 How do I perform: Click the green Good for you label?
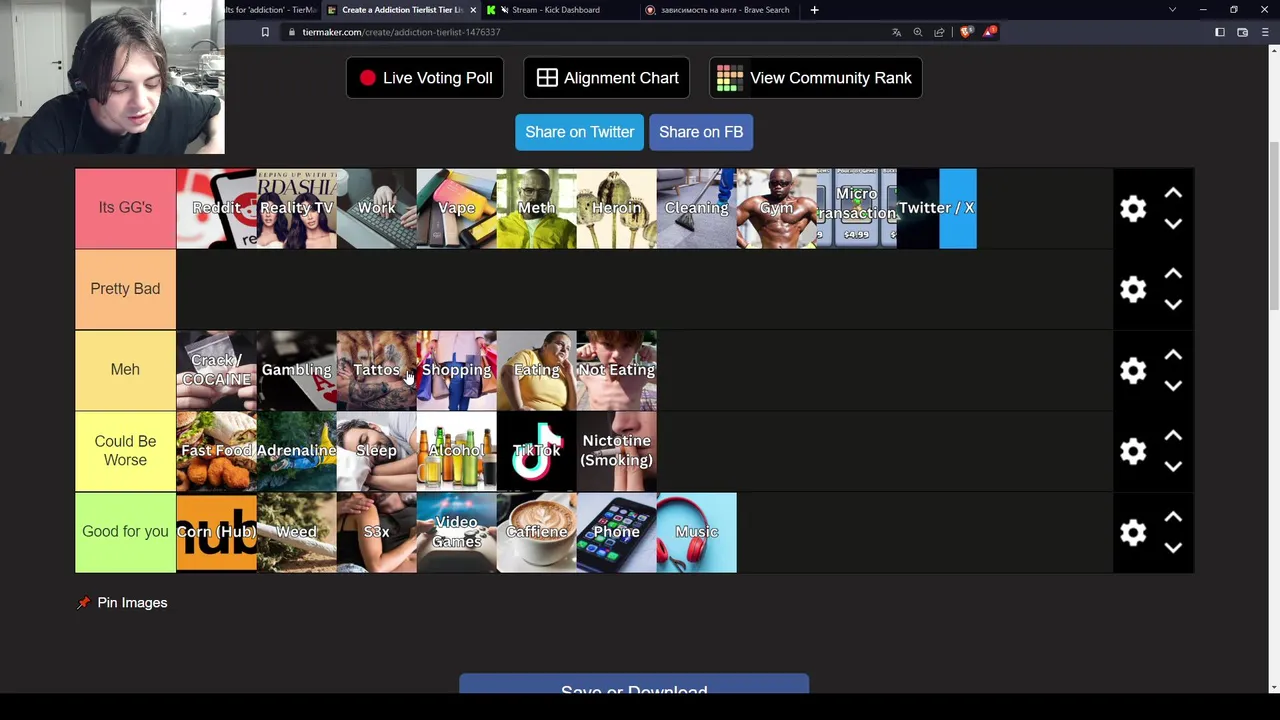tap(125, 532)
